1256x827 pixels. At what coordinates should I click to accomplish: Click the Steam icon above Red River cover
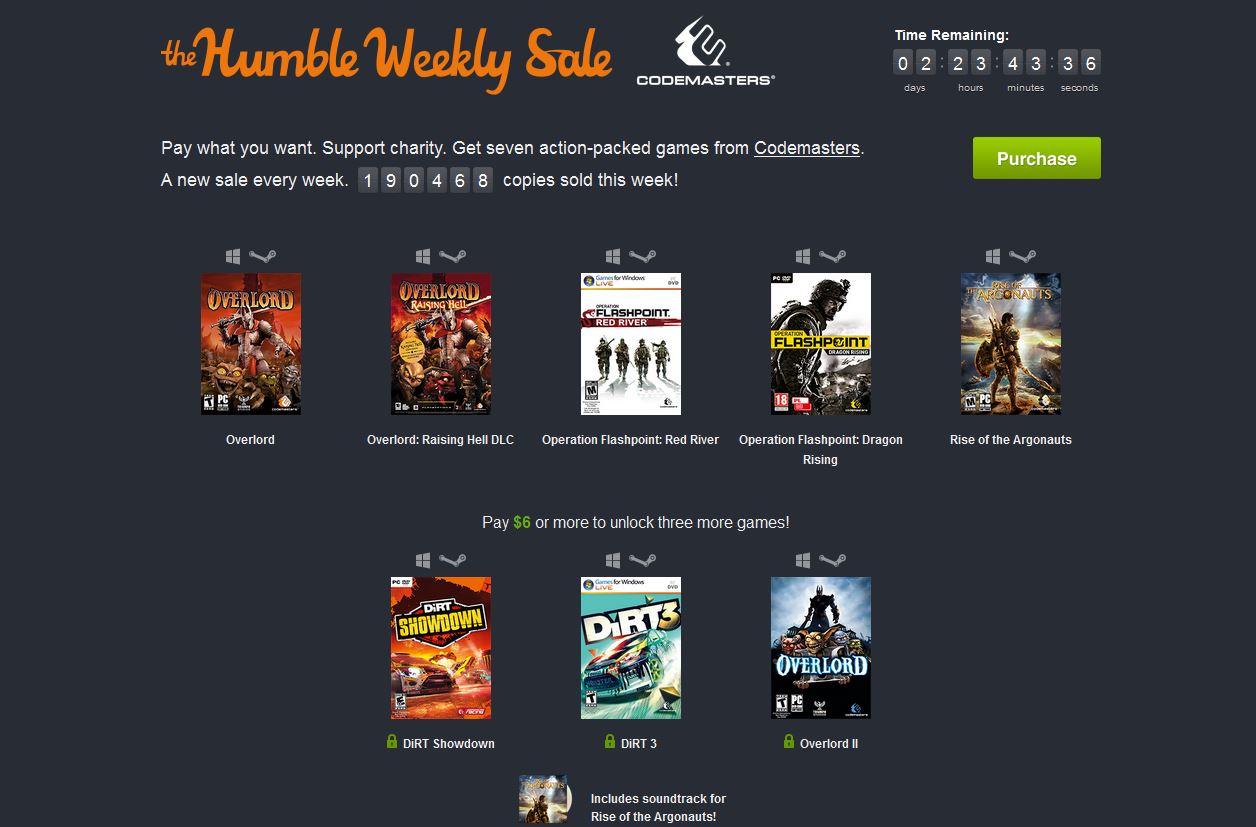pos(643,257)
